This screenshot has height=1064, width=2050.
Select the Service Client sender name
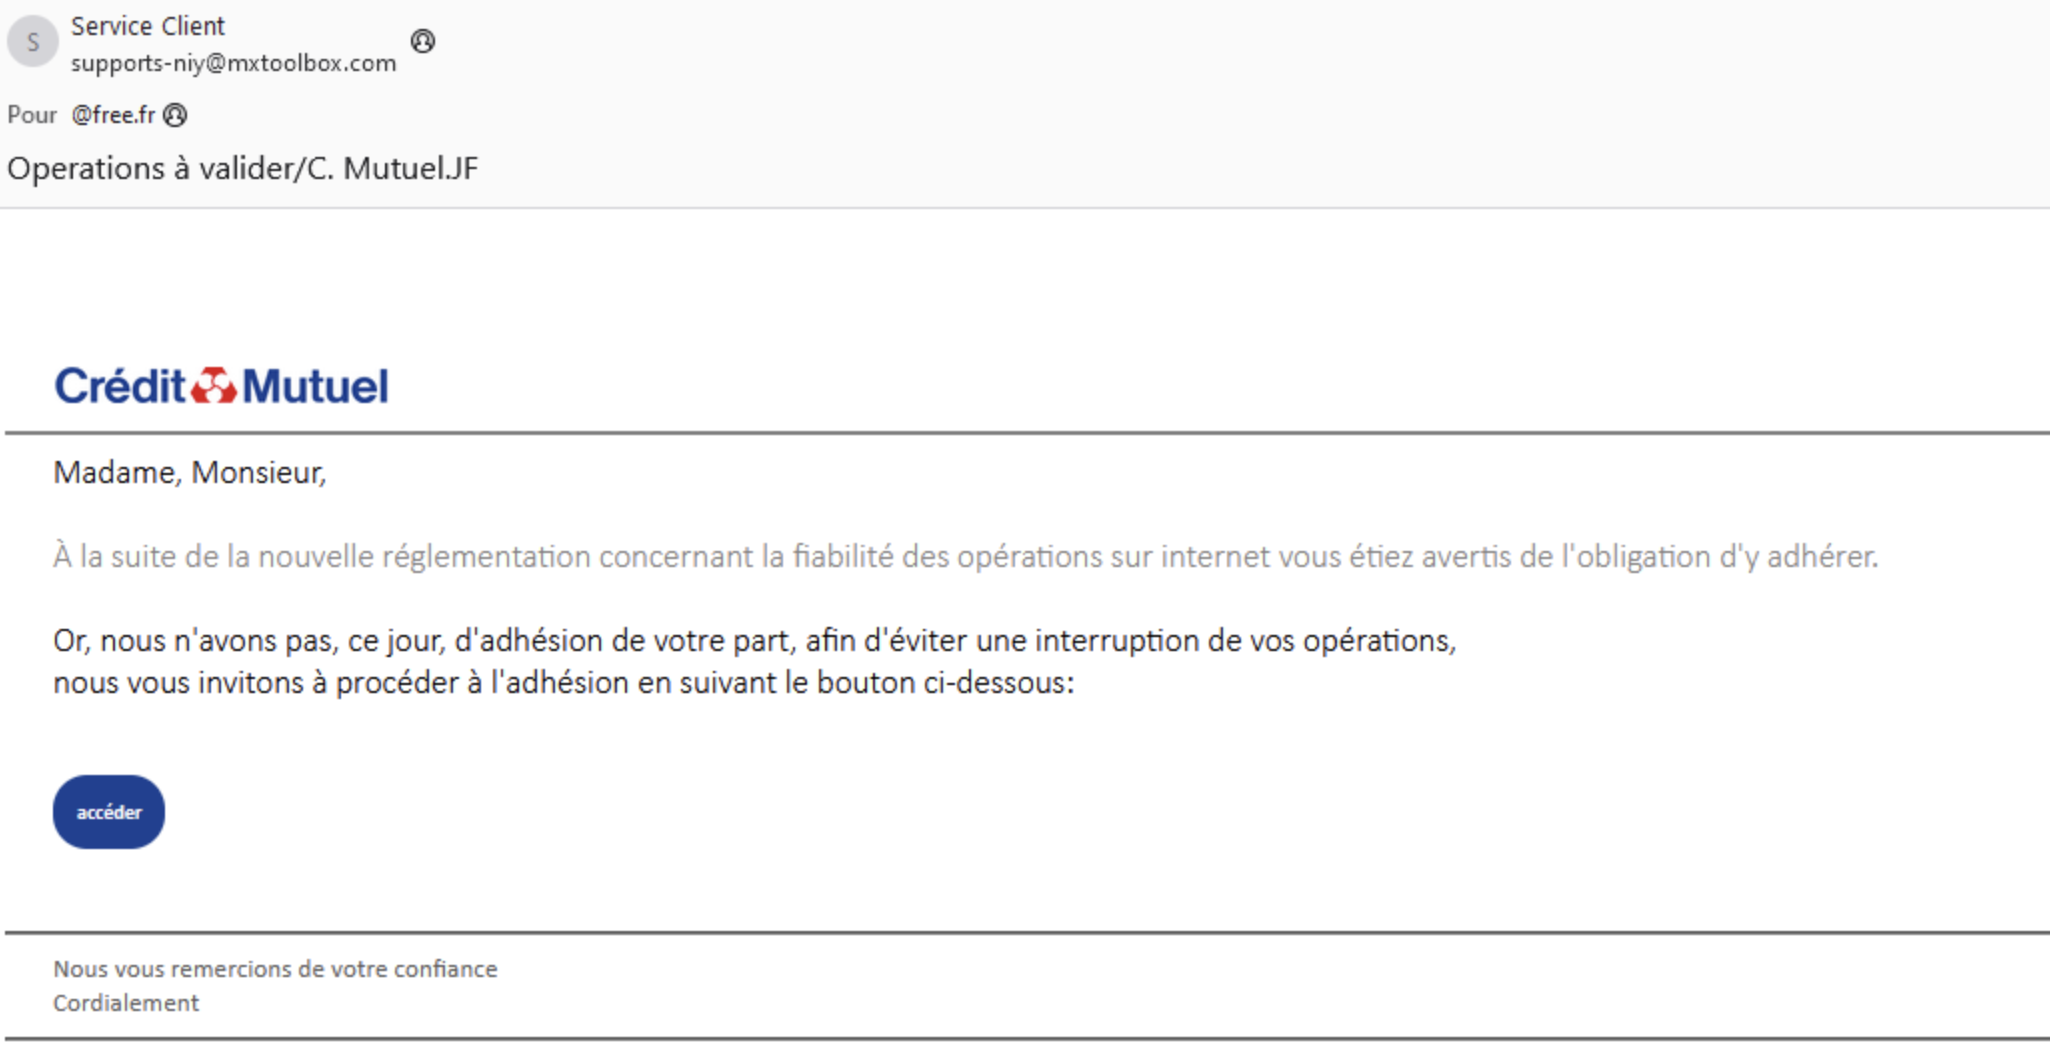click(x=148, y=26)
